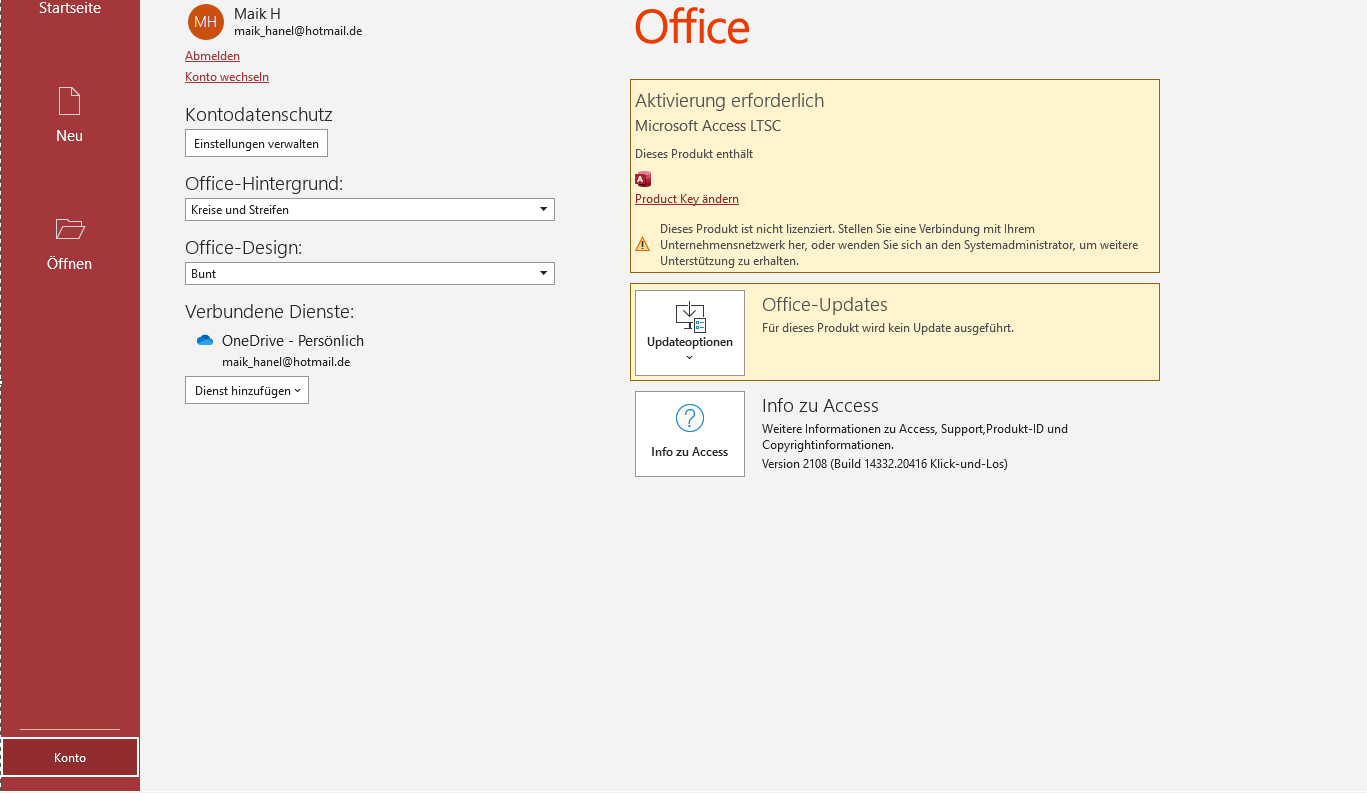The image size is (1367, 793).
Task: Click the Updateoptionen download icon
Action: click(x=690, y=317)
